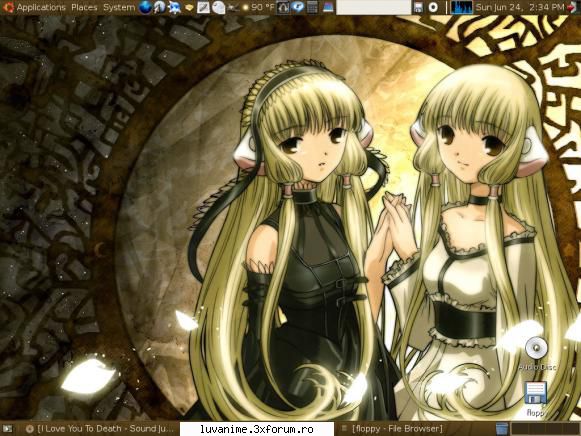Switch to I Love You To Death Sound Juicer window
Image resolution: width=581 pixels, height=436 pixels.
[100, 429]
